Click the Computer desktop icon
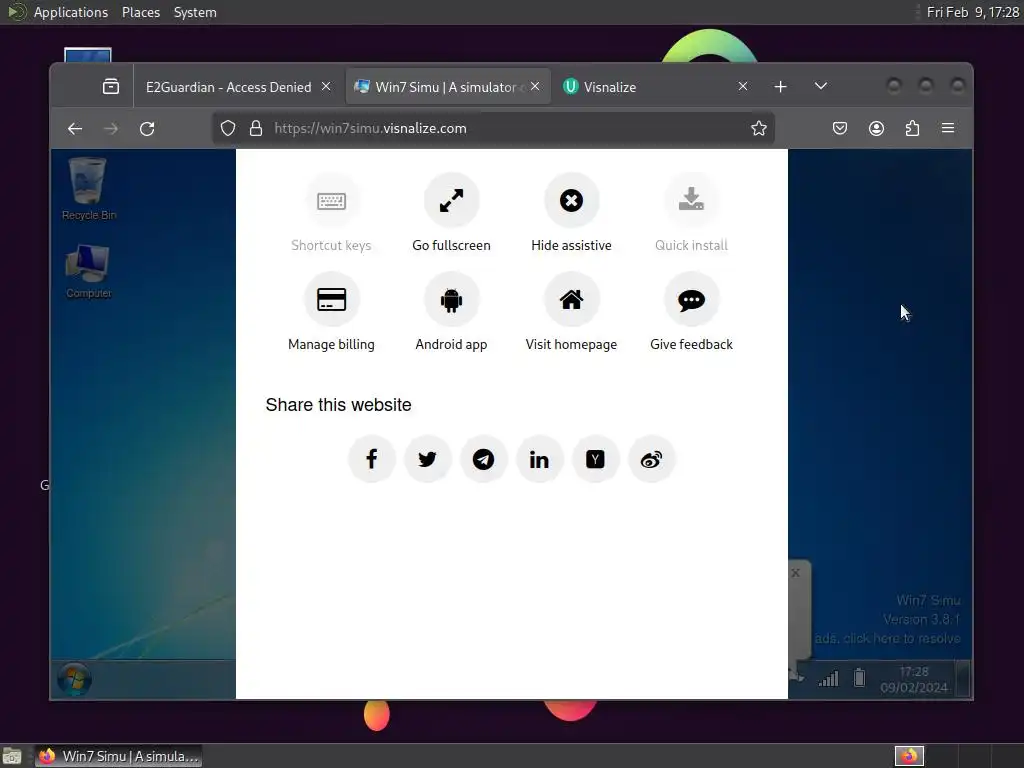 [88, 272]
